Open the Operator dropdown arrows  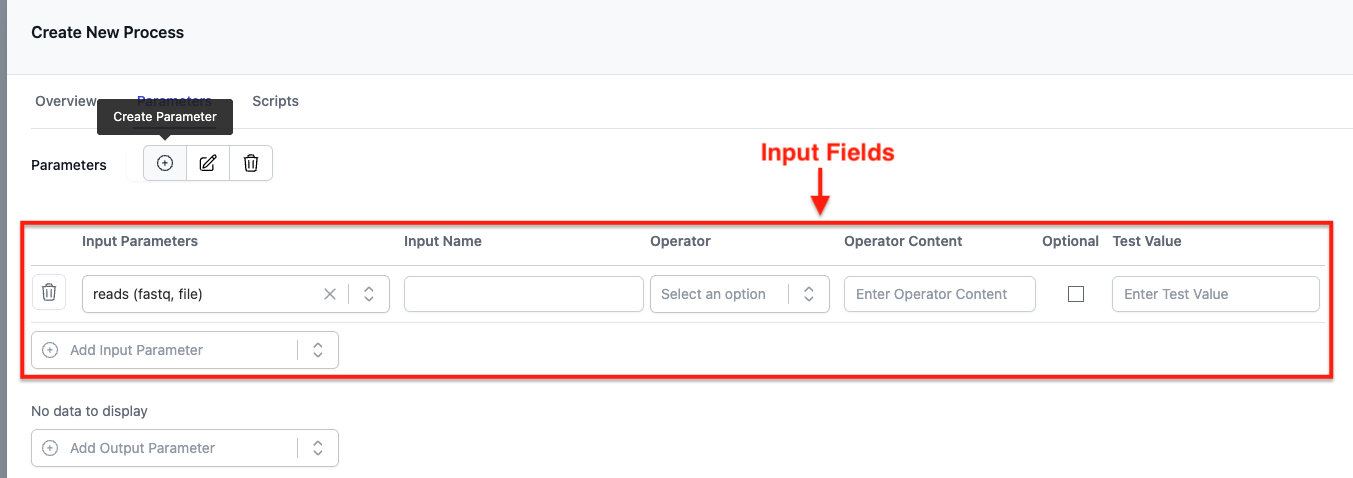click(x=809, y=294)
